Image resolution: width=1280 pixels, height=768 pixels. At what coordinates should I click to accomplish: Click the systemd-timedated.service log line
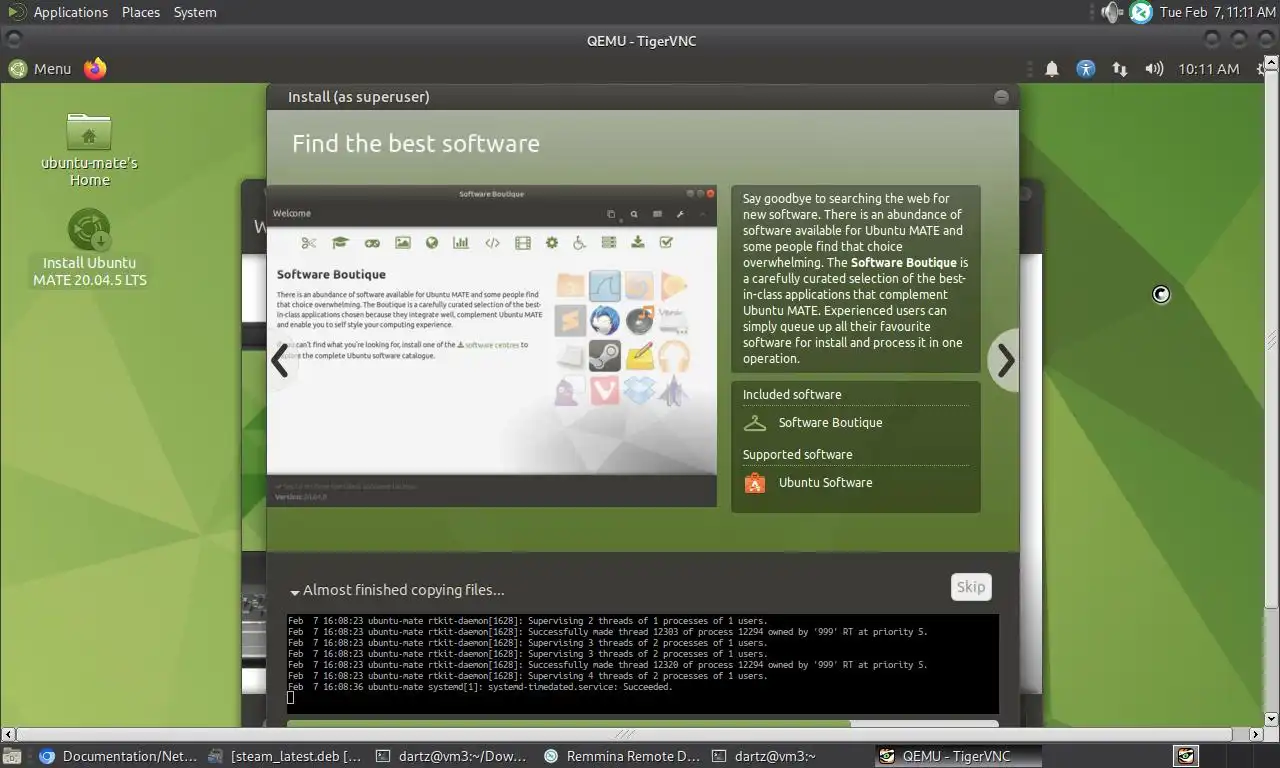480,687
